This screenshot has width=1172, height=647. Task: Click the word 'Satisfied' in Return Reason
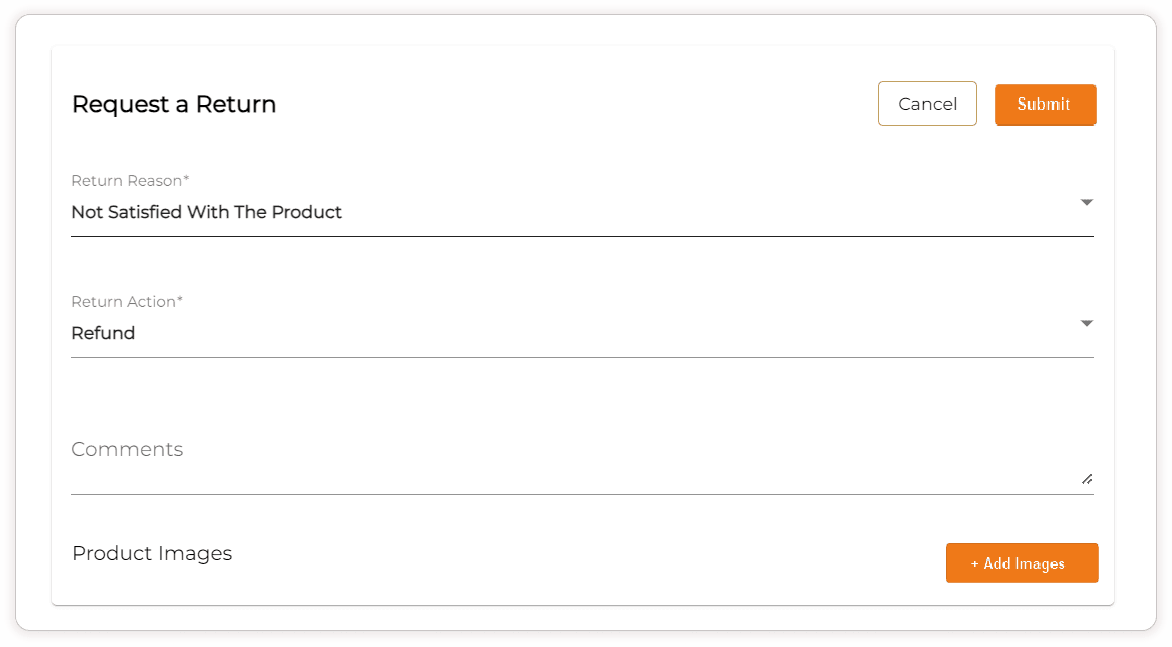(x=144, y=212)
